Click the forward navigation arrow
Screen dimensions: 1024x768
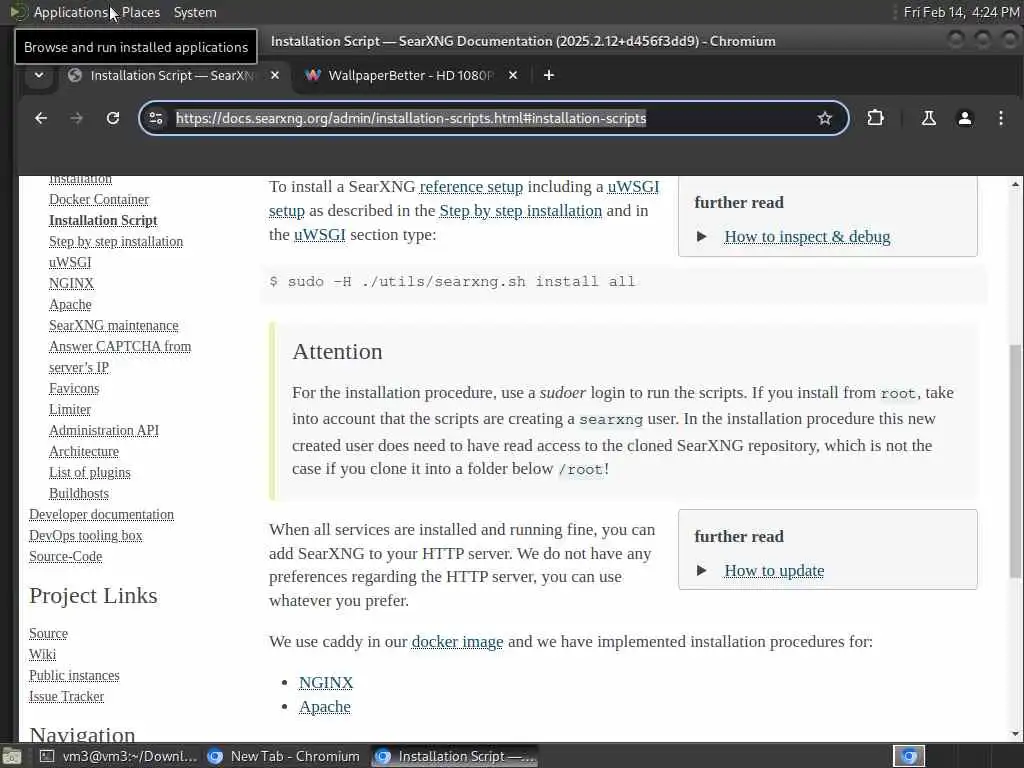click(77, 118)
